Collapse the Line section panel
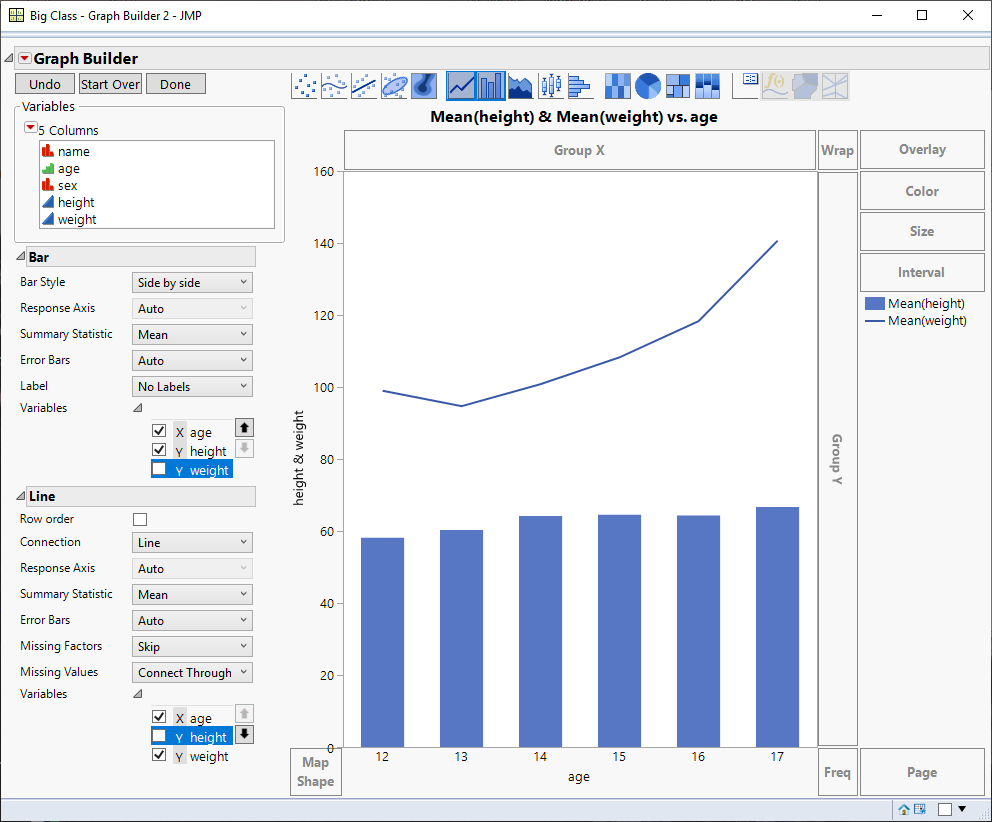 pos(22,496)
